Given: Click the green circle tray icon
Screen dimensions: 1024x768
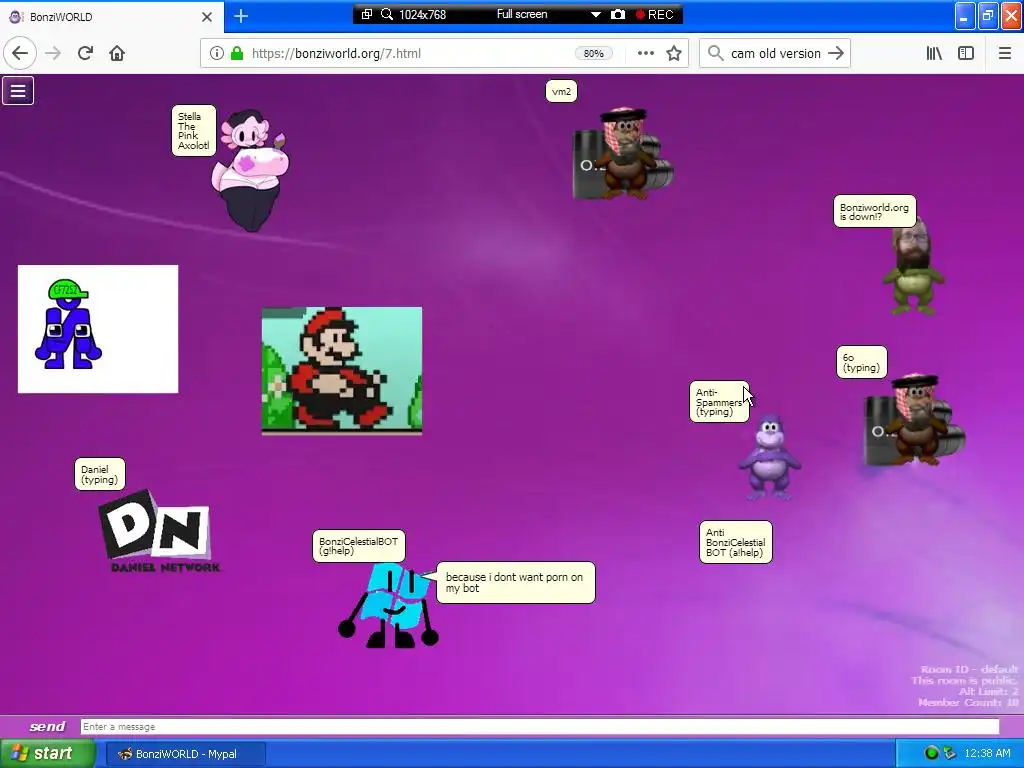Looking at the screenshot, I should click(x=931, y=753).
